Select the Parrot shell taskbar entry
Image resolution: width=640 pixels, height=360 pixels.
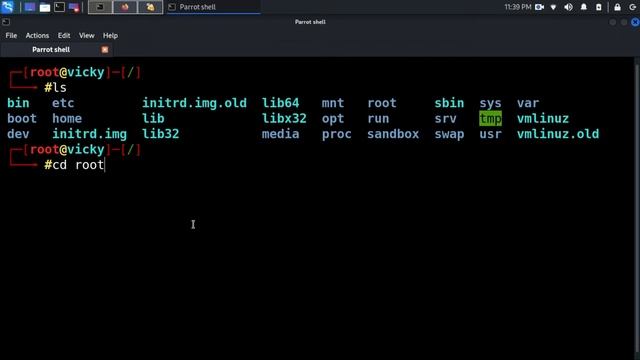[213, 7]
